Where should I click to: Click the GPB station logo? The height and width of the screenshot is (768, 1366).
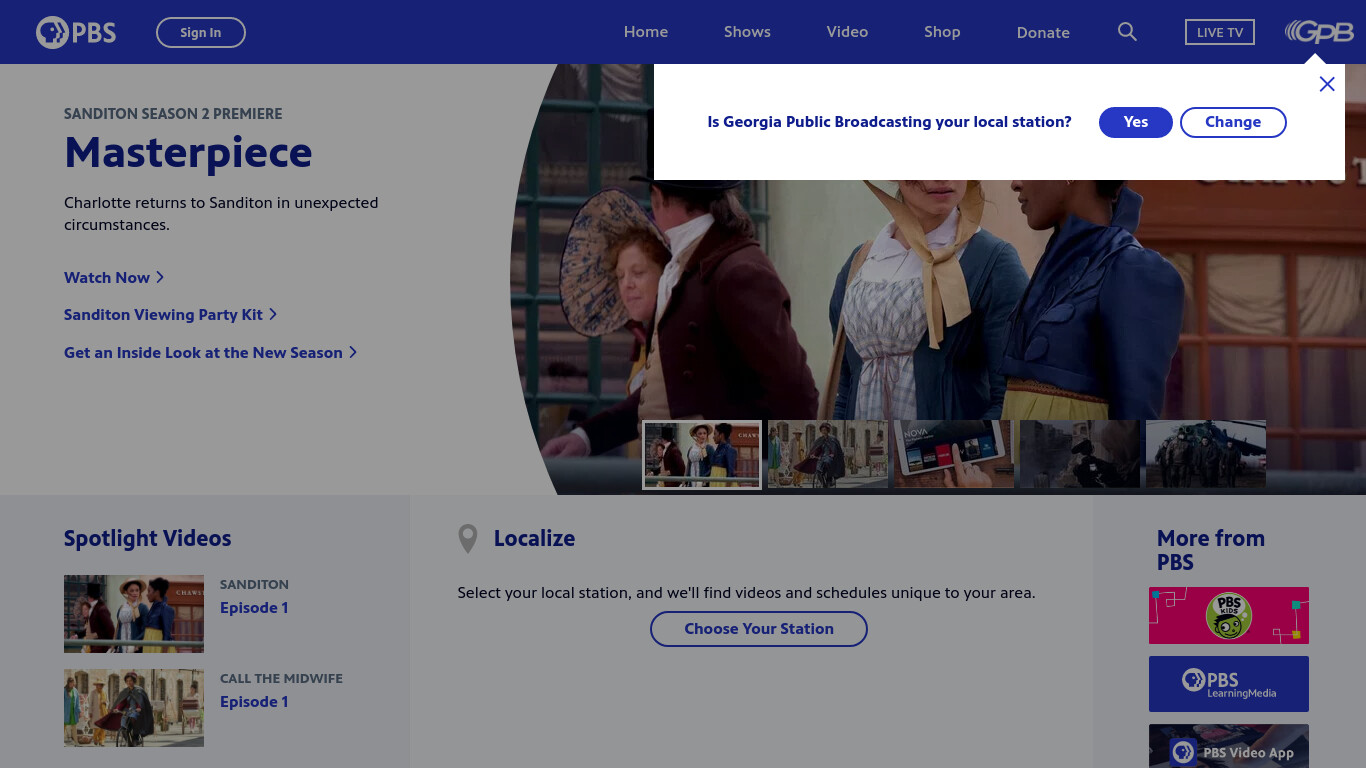coord(1319,32)
